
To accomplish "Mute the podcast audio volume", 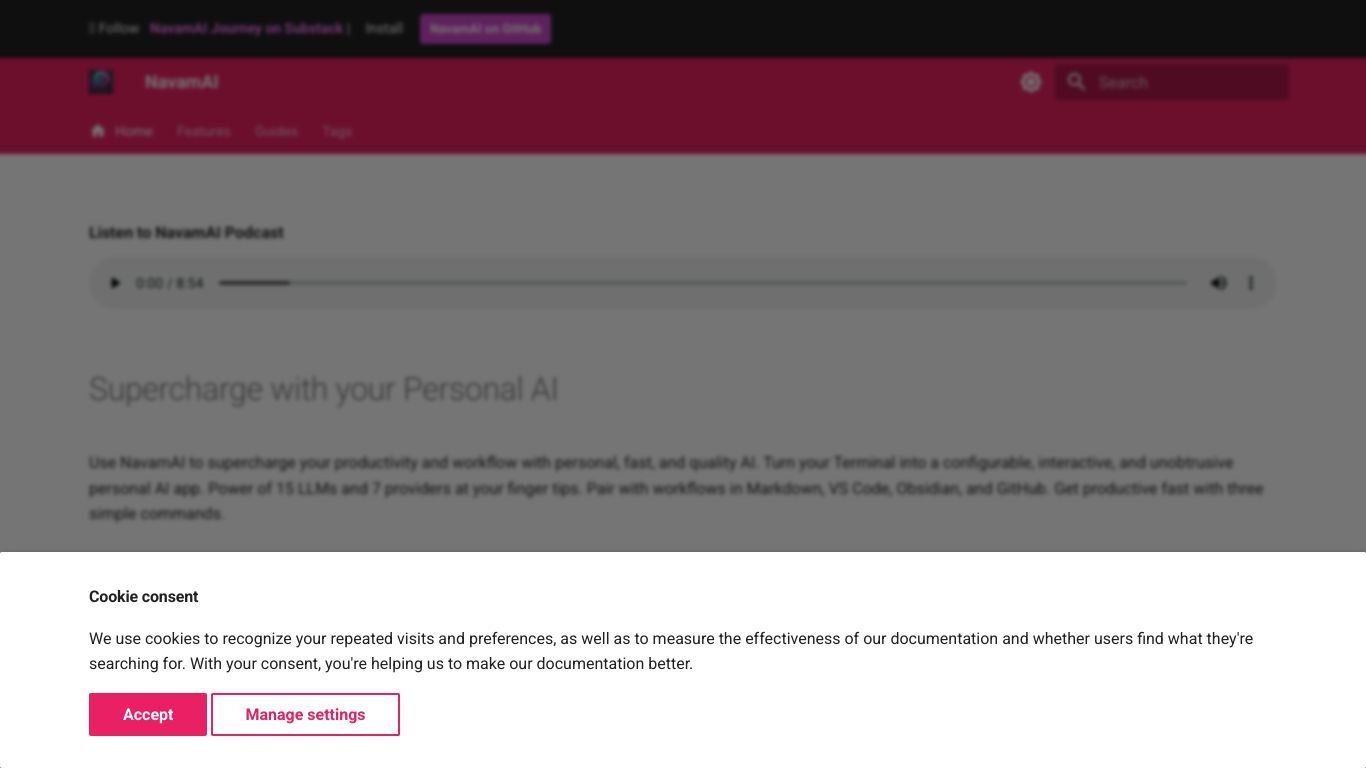I will (x=1218, y=283).
